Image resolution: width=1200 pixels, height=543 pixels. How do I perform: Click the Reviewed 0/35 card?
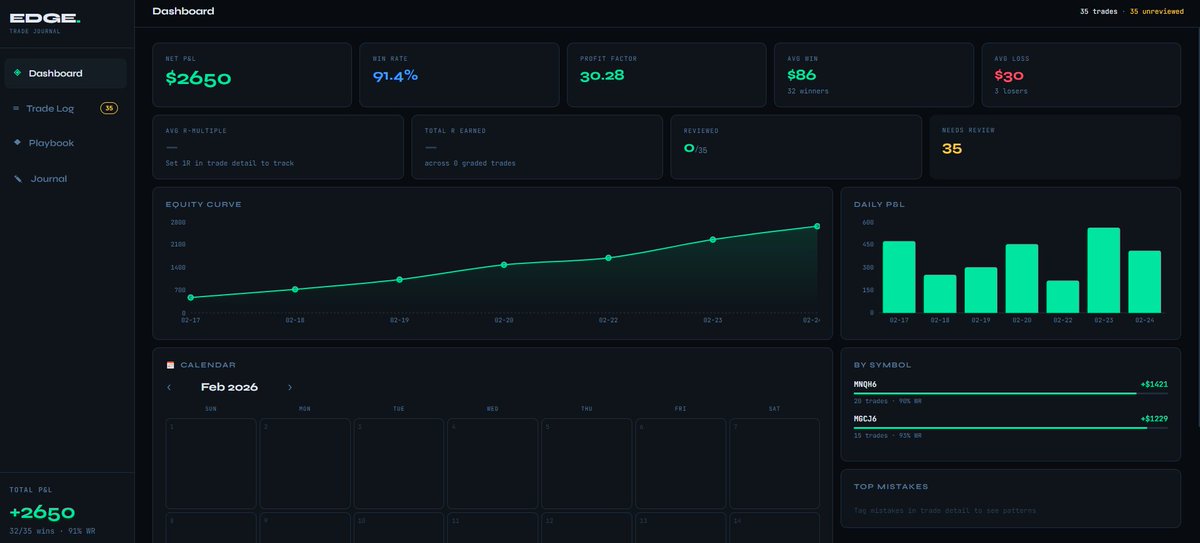(796, 147)
